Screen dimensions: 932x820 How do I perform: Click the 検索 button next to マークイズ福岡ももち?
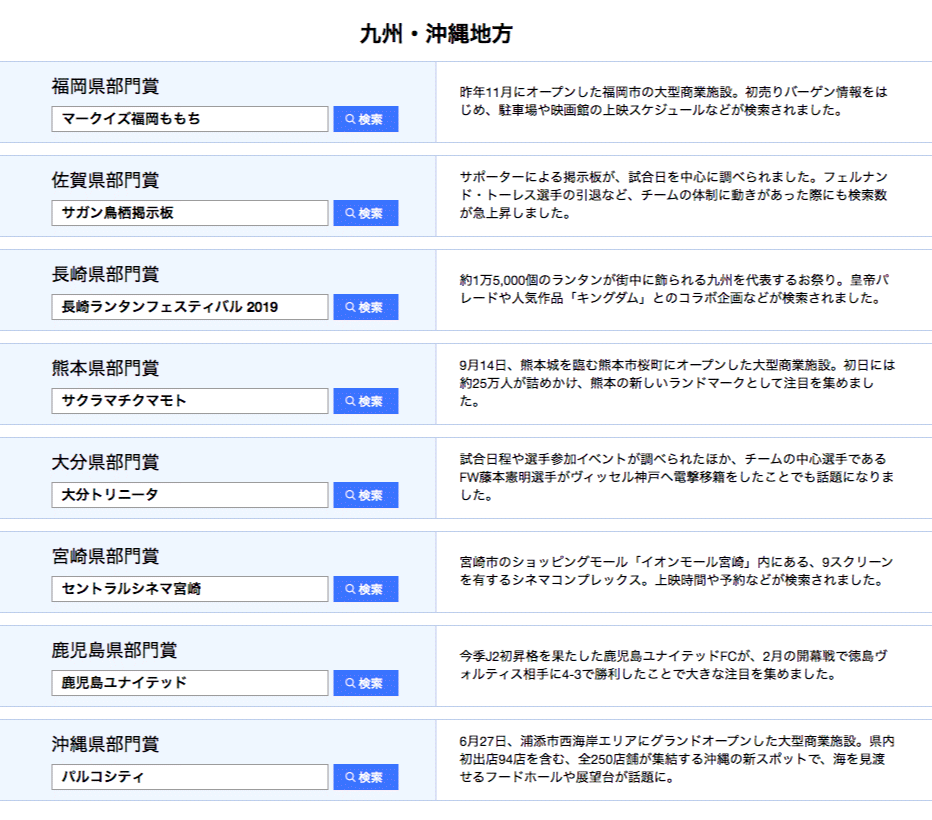point(365,119)
